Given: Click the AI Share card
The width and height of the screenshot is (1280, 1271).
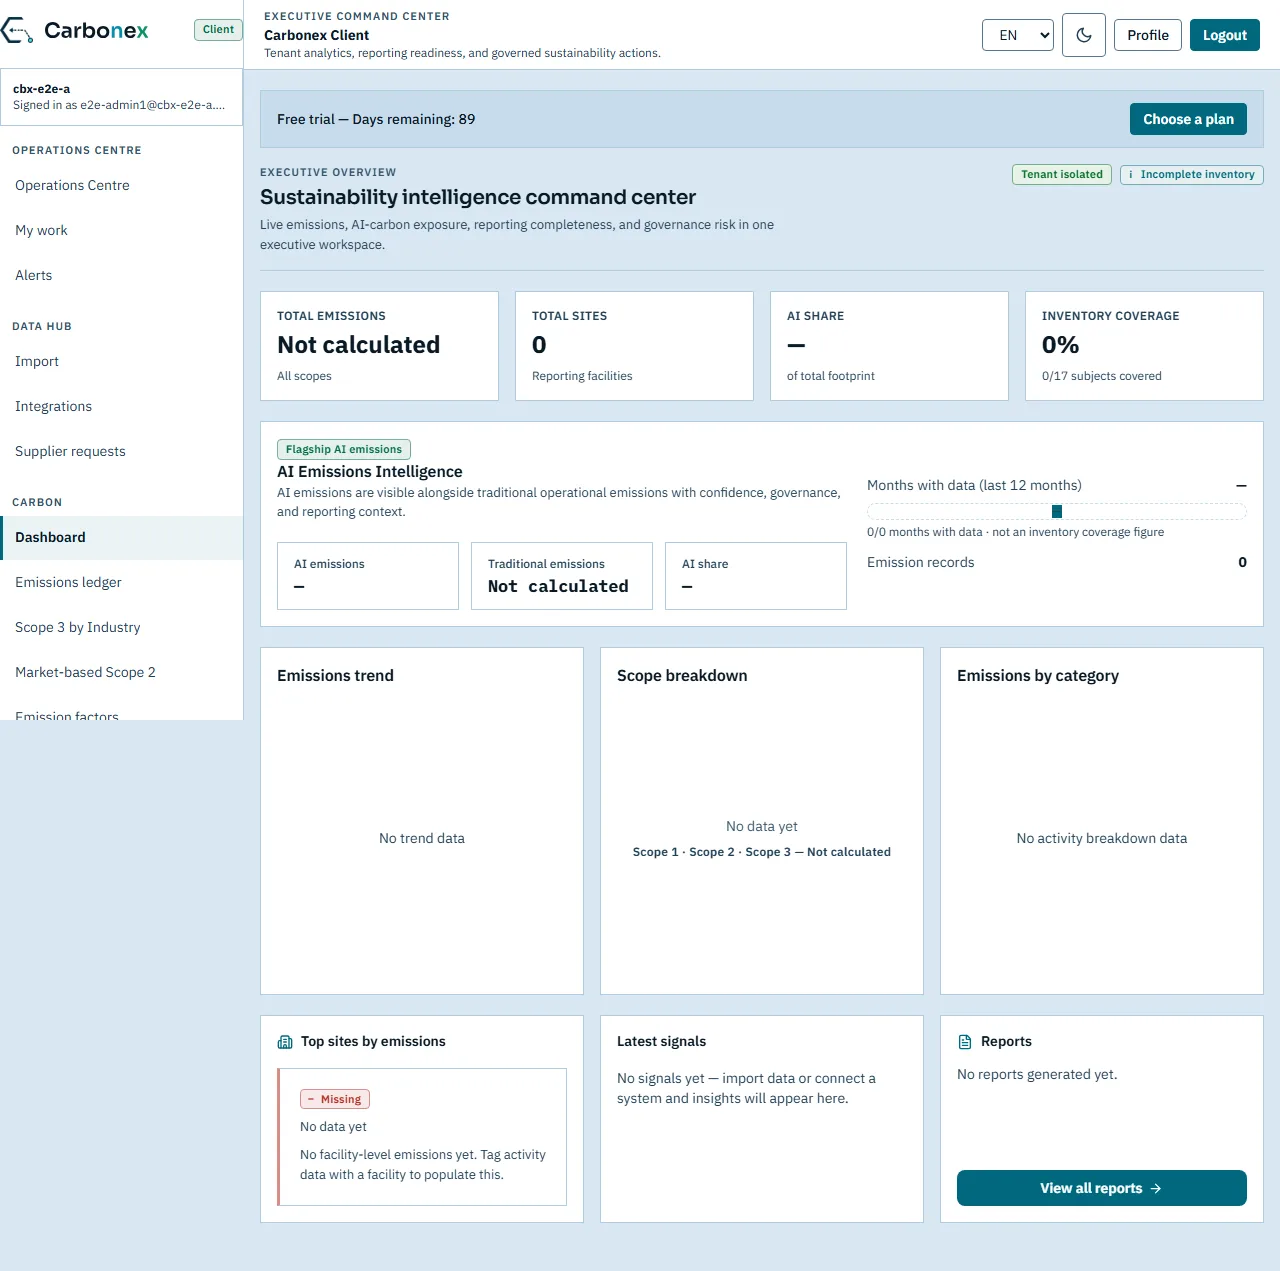Looking at the screenshot, I should tap(889, 346).
